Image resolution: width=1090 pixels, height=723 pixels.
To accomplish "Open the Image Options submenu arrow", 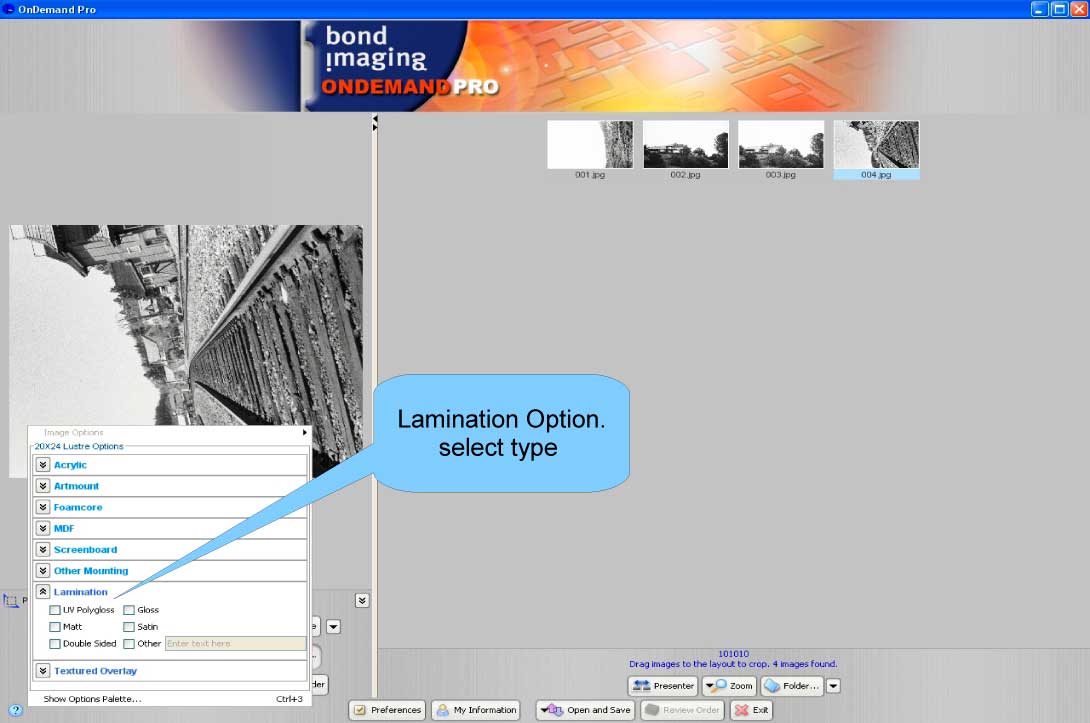I will [x=304, y=432].
